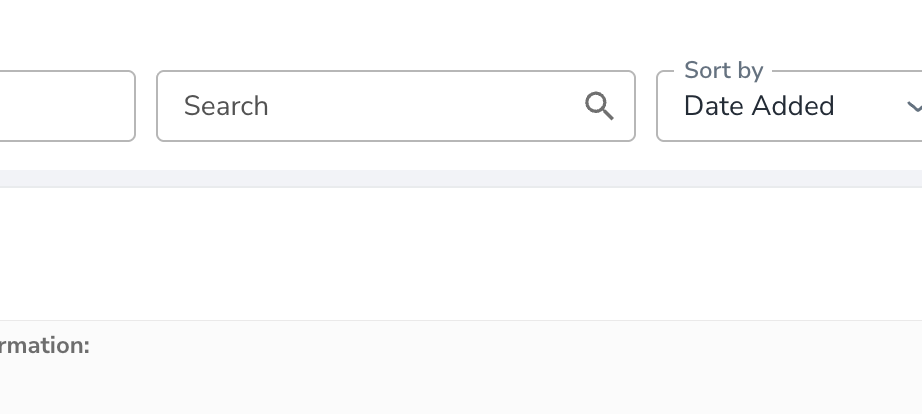
Task: Click the bold label ending in 'rmation:'
Action: click(x=45, y=346)
